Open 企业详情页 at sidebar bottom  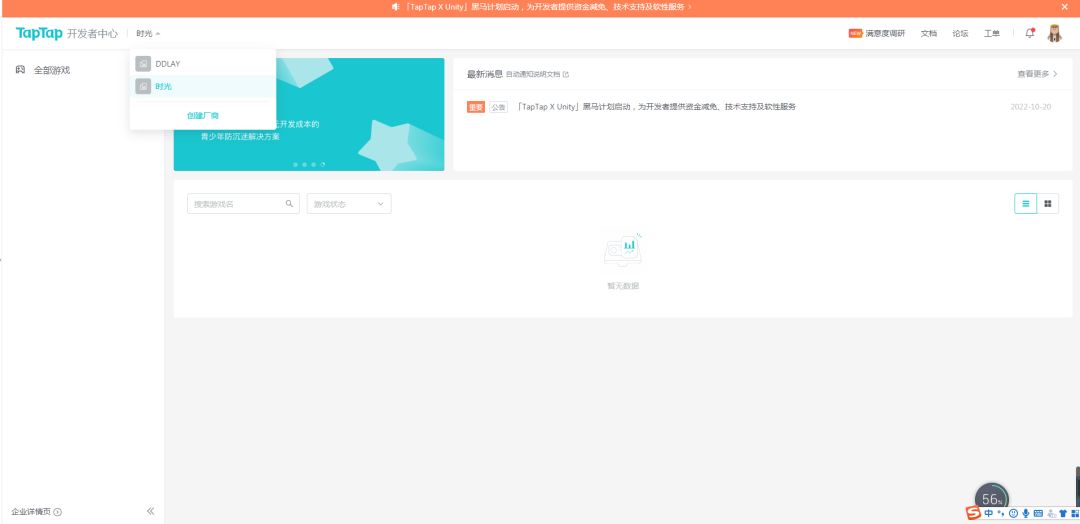(x=37, y=512)
